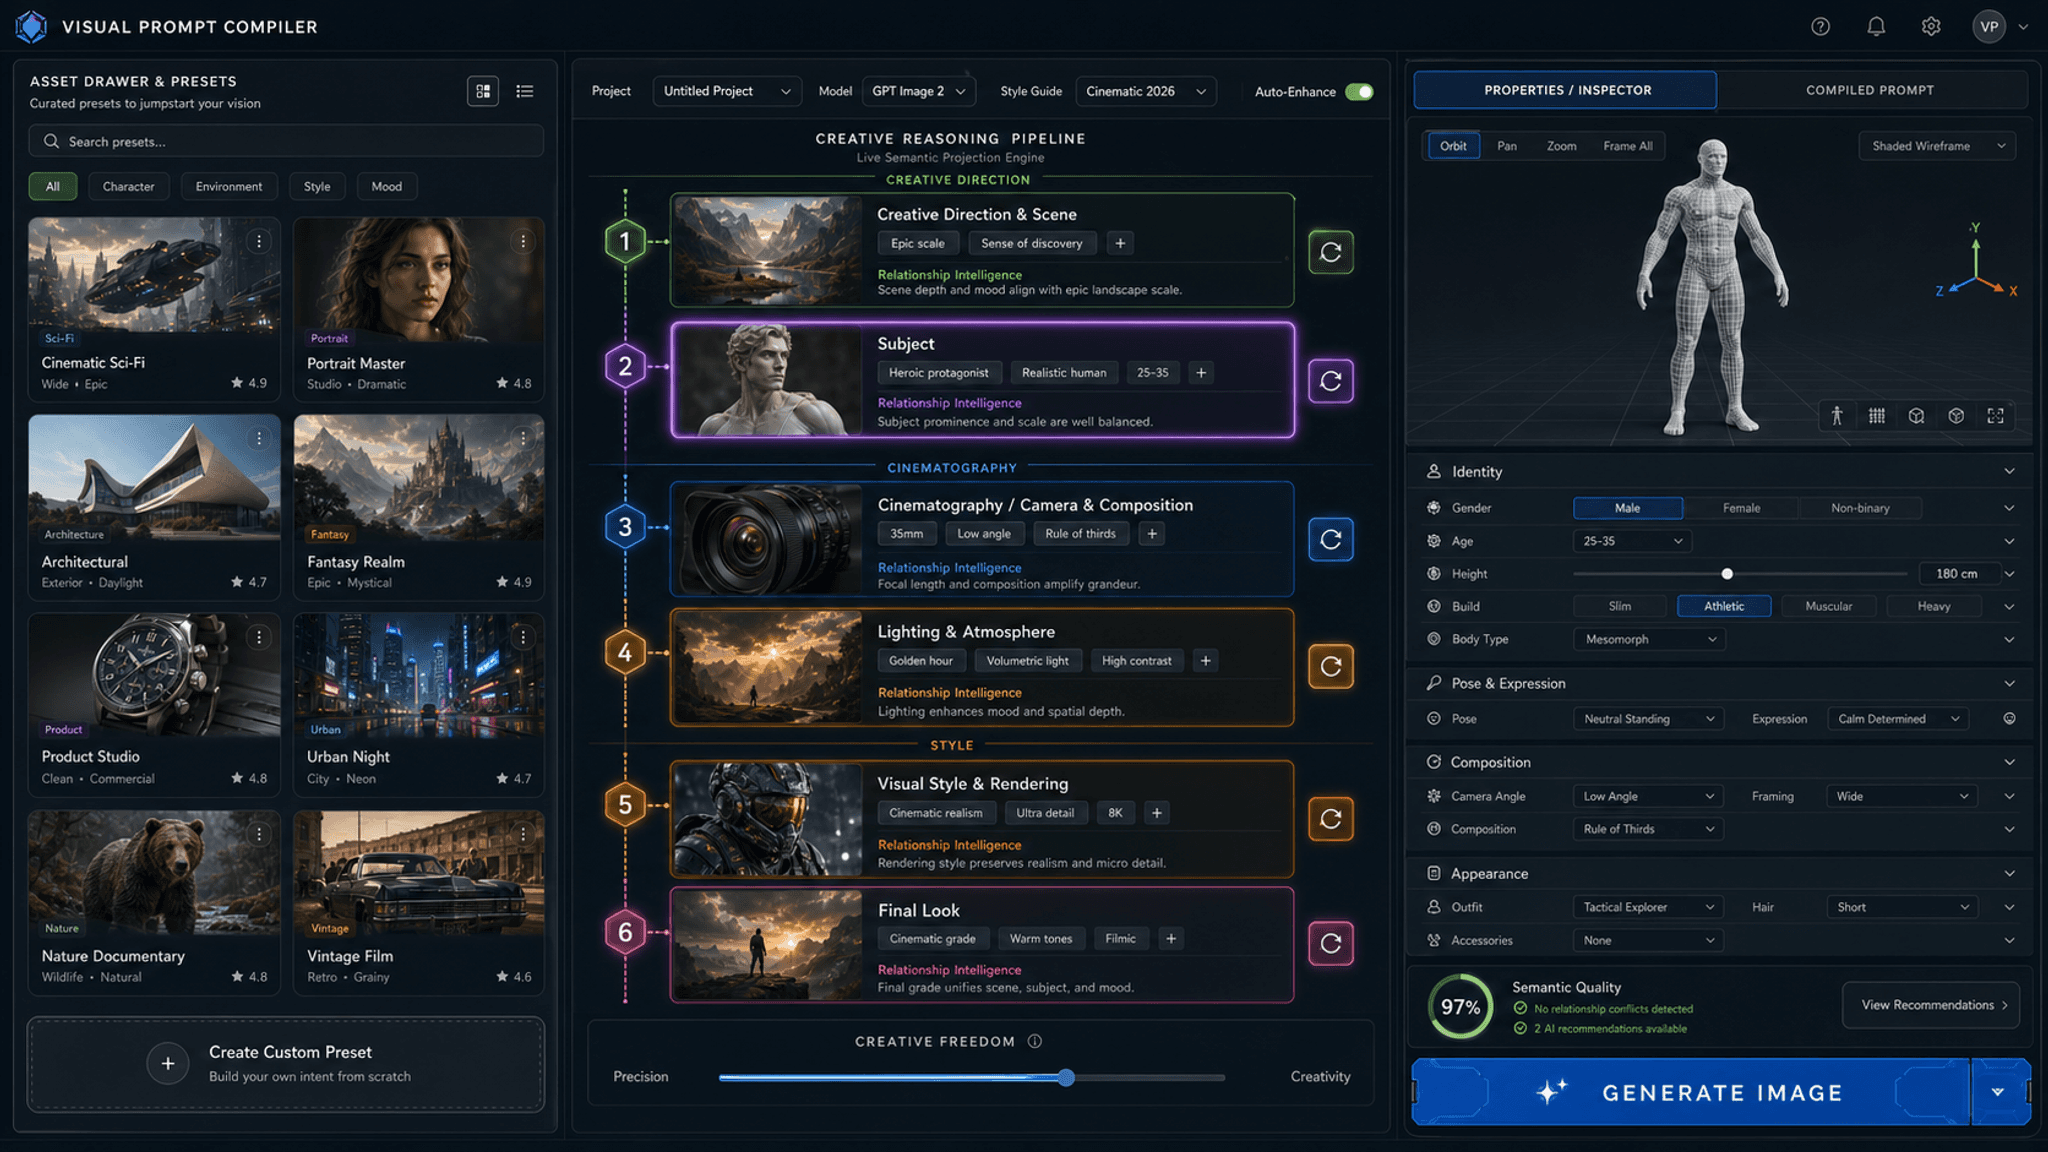Open the Shaded Wireframe display dropdown
Viewport: 2048px width, 1152px height.
[x=1938, y=146]
